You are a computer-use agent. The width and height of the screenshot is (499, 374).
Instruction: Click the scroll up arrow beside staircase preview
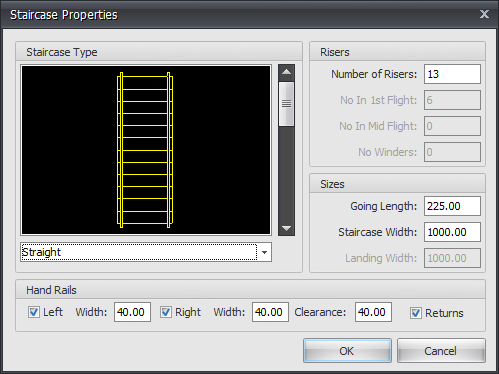tap(286, 72)
